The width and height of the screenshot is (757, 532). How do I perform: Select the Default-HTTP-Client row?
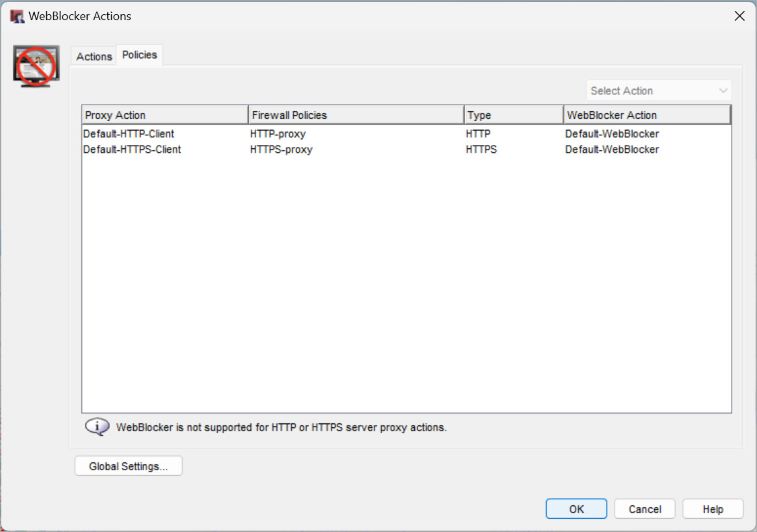pos(129,134)
